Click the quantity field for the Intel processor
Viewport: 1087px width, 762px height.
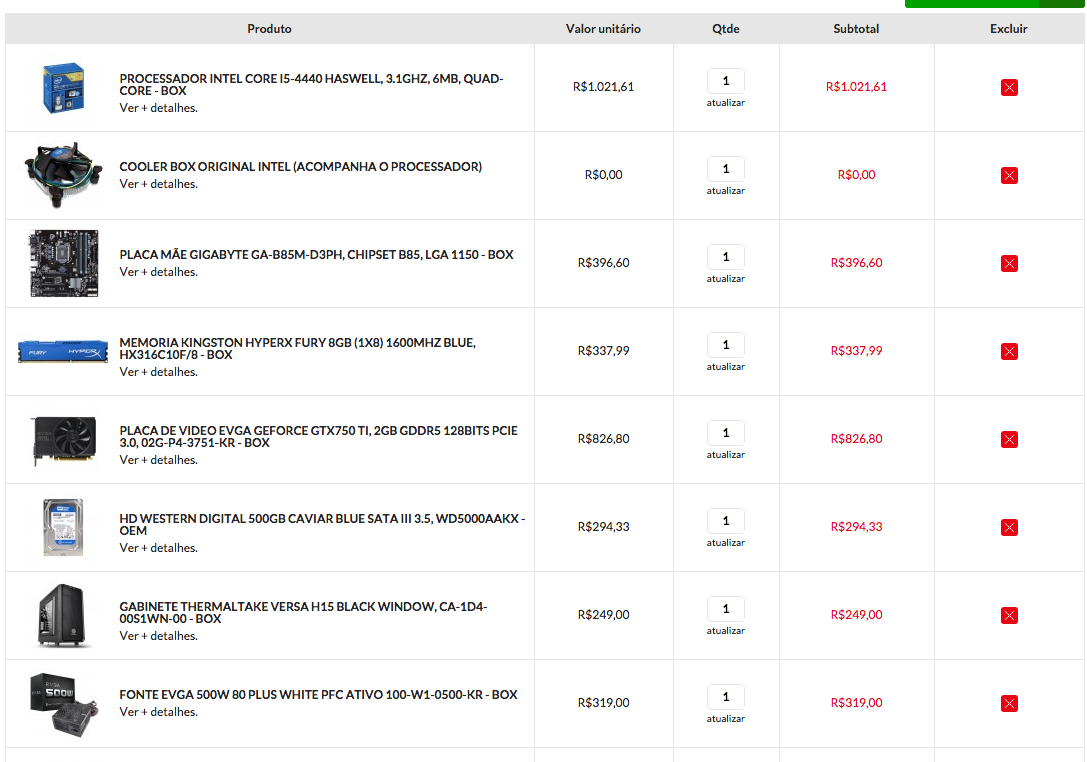pyautogui.click(x=726, y=81)
